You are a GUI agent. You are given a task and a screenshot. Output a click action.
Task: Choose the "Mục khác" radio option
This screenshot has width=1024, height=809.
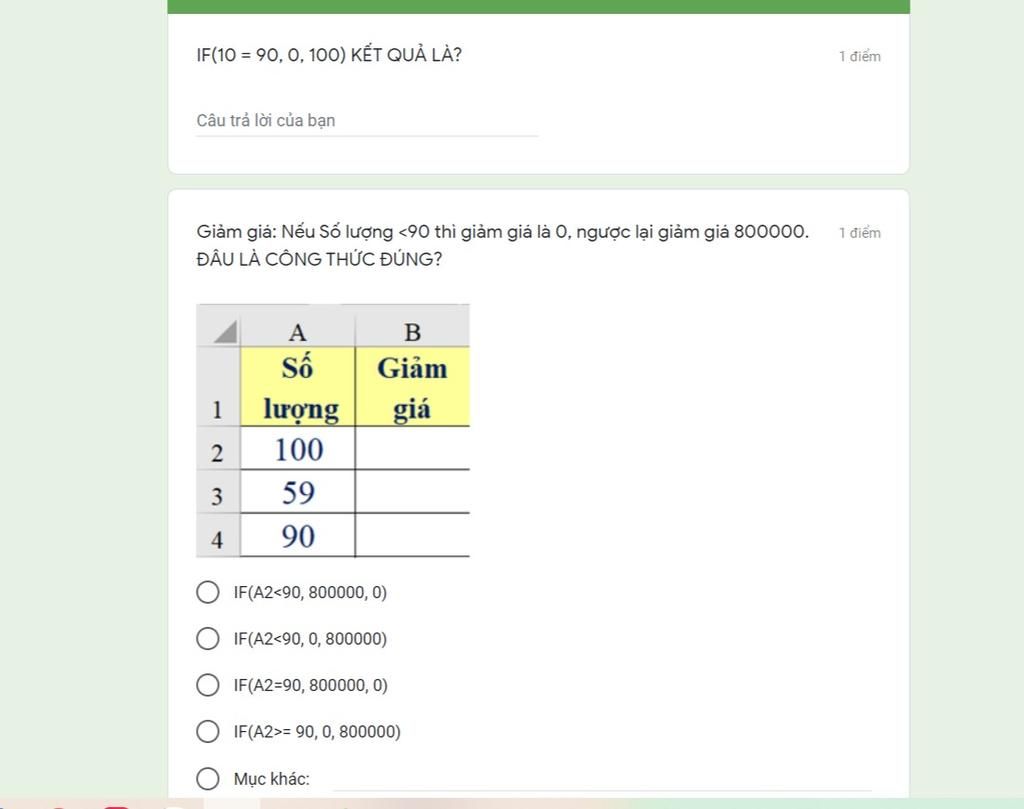(x=207, y=779)
